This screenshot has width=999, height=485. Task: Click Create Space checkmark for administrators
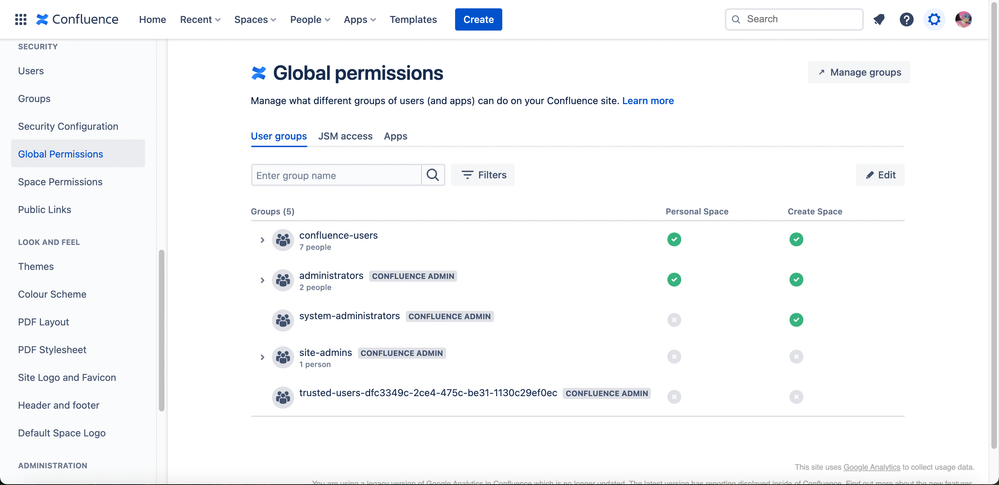coord(796,280)
